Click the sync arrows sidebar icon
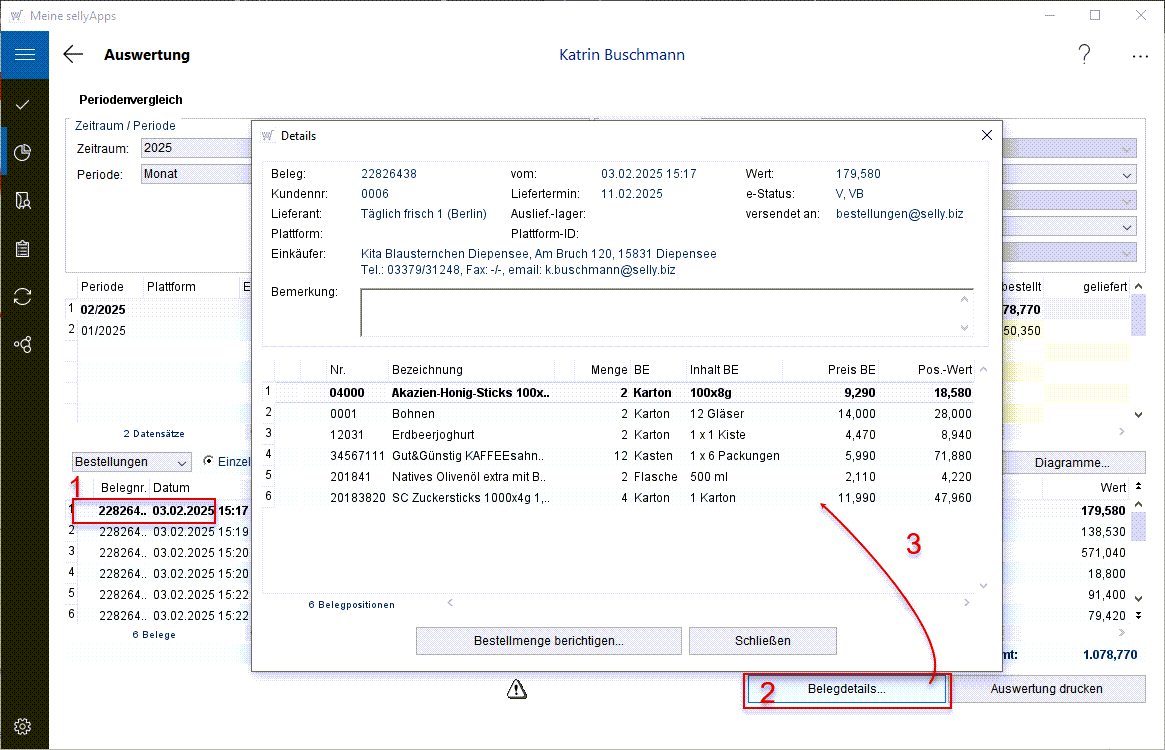The height and width of the screenshot is (750, 1165). pos(24,296)
